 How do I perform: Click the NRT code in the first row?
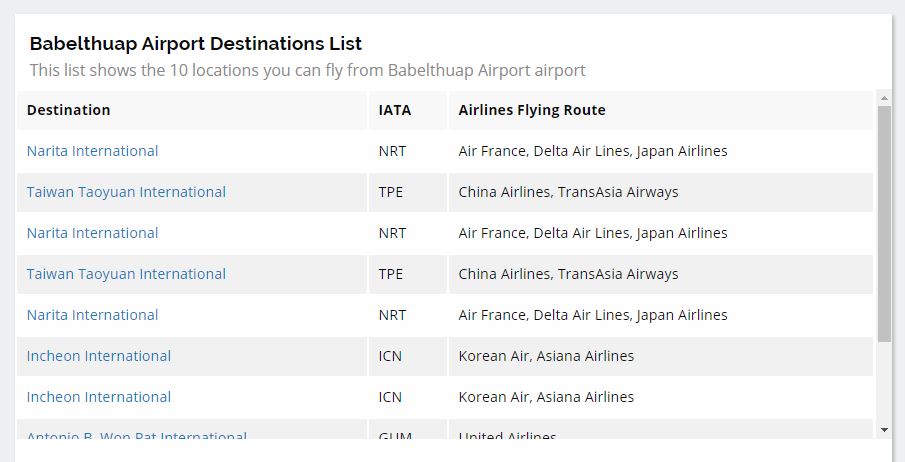point(392,151)
